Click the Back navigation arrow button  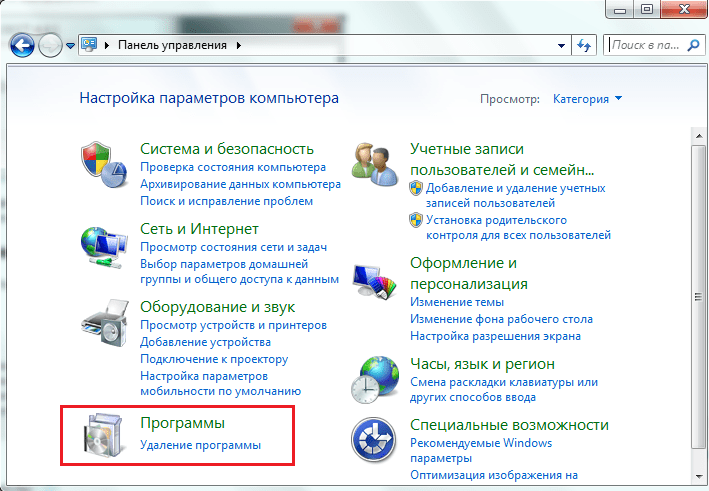click(22, 45)
